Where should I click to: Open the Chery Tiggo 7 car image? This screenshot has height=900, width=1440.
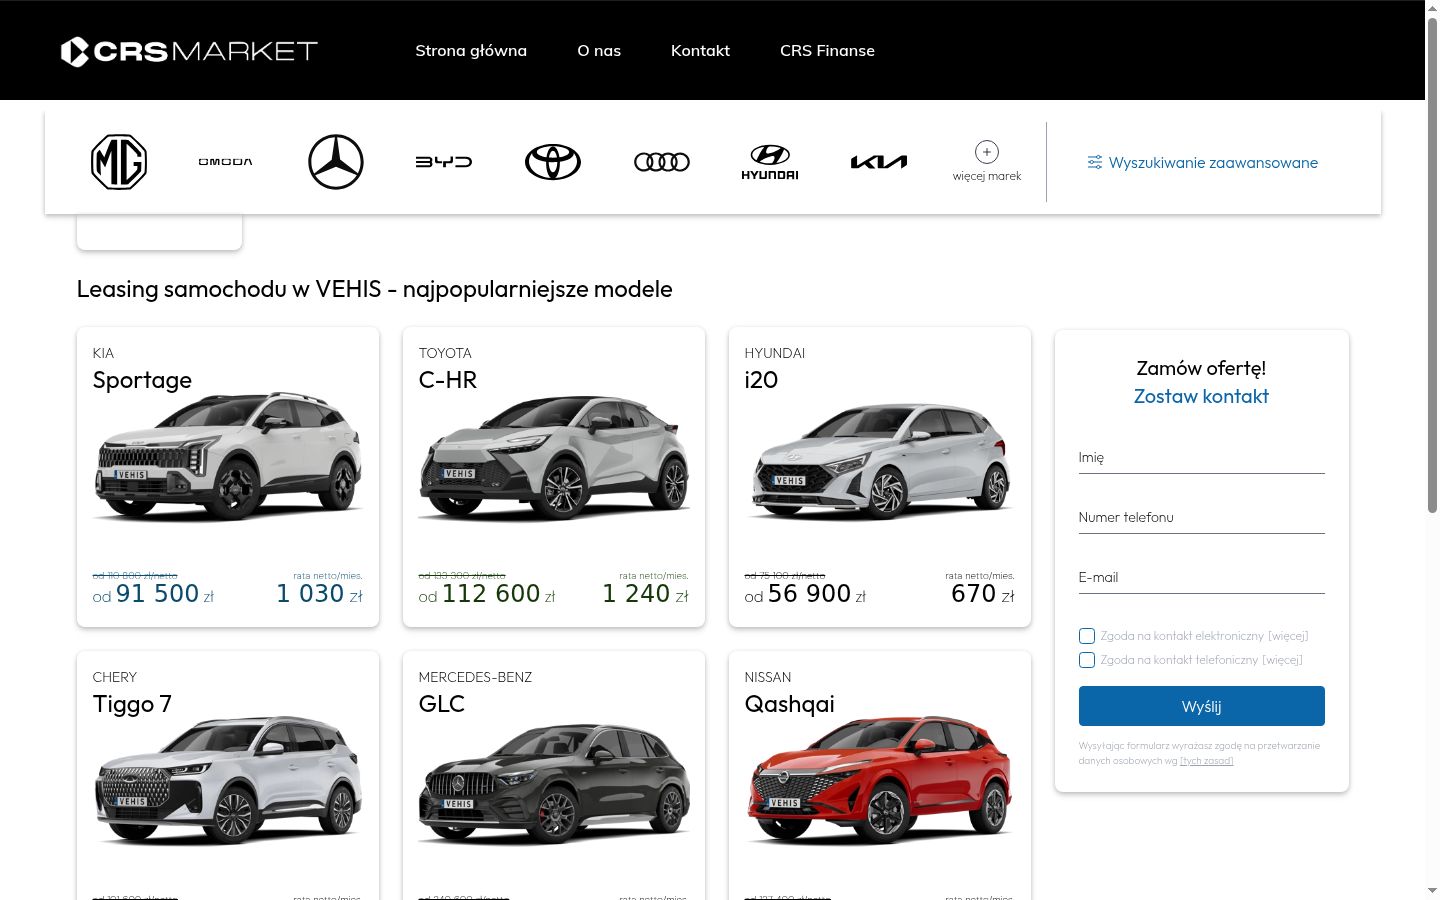pos(228,780)
